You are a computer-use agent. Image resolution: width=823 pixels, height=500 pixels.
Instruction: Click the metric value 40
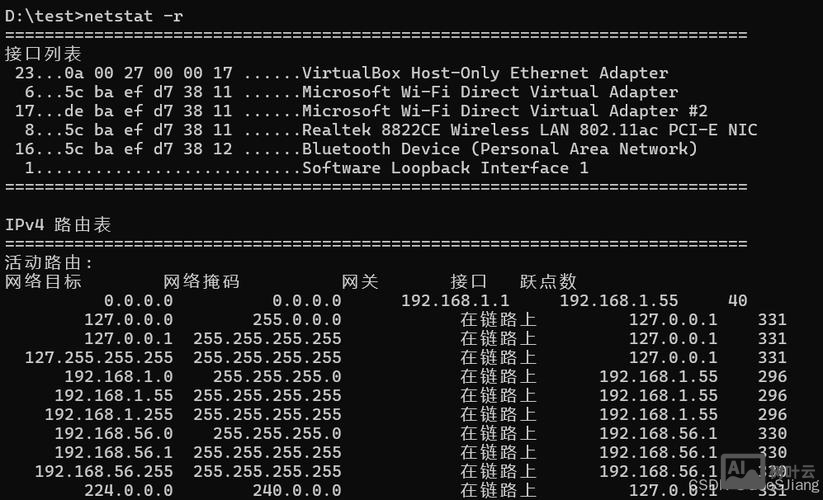coord(737,301)
